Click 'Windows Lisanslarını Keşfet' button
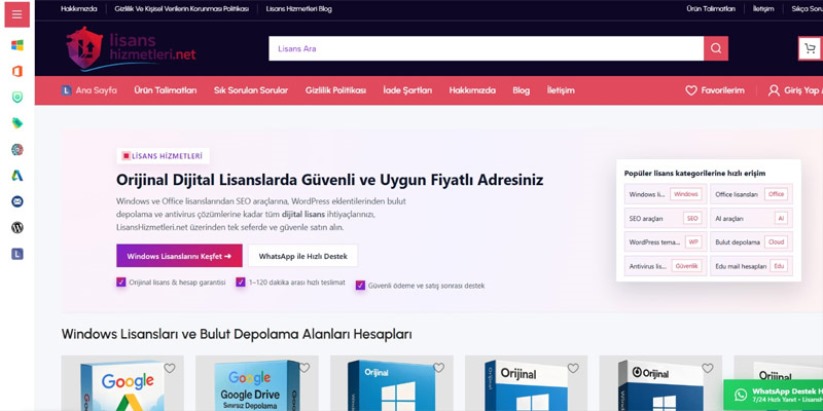 coord(179,256)
